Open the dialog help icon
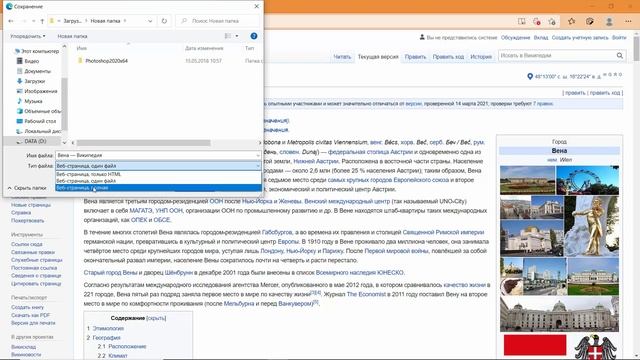 point(253,36)
